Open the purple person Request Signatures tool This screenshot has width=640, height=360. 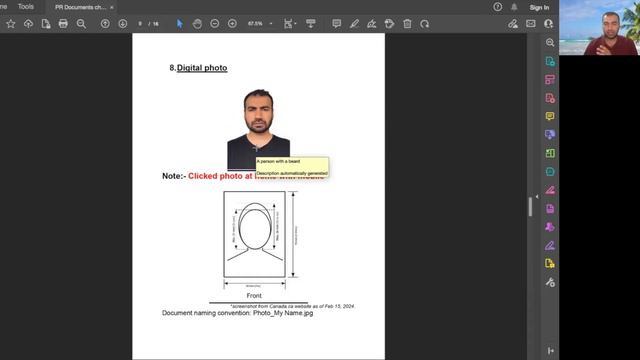click(550, 227)
